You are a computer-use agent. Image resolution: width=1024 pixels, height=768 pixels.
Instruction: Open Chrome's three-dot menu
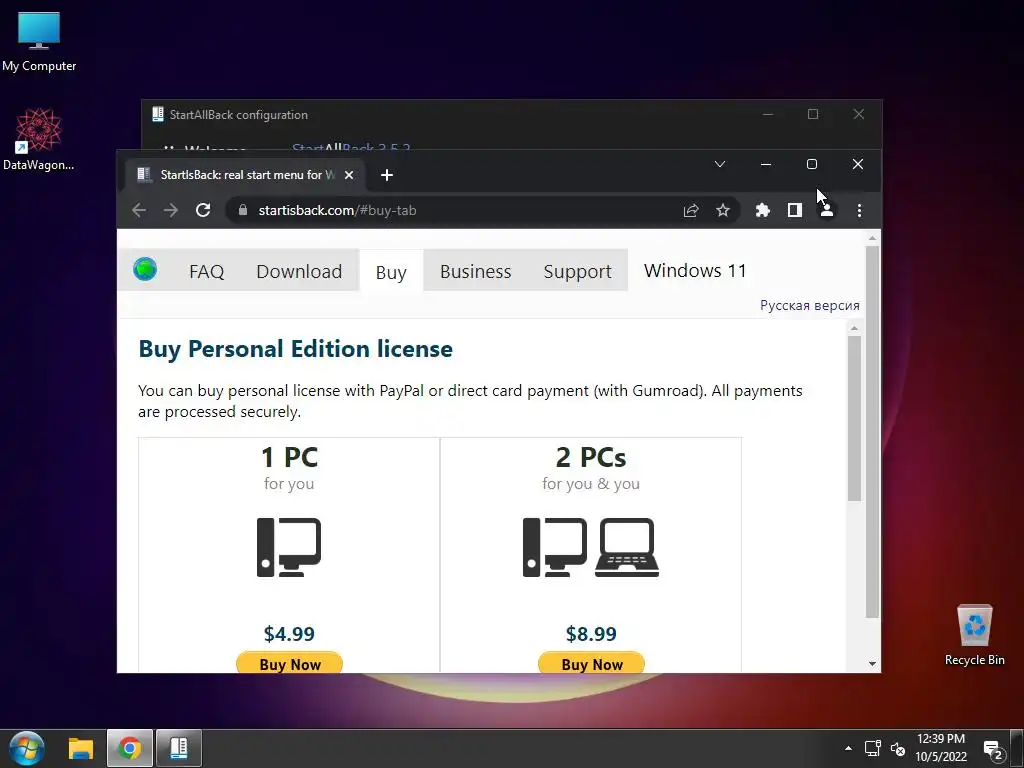[x=859, y=210]
